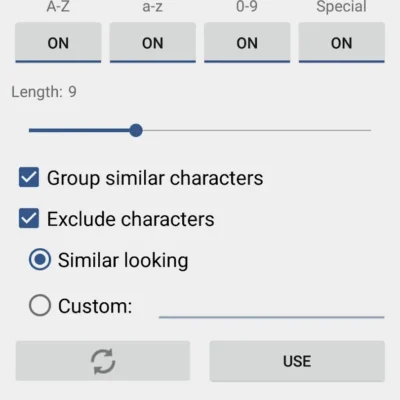Uncheck the Group similar characters checkbox

coord(29,177)
